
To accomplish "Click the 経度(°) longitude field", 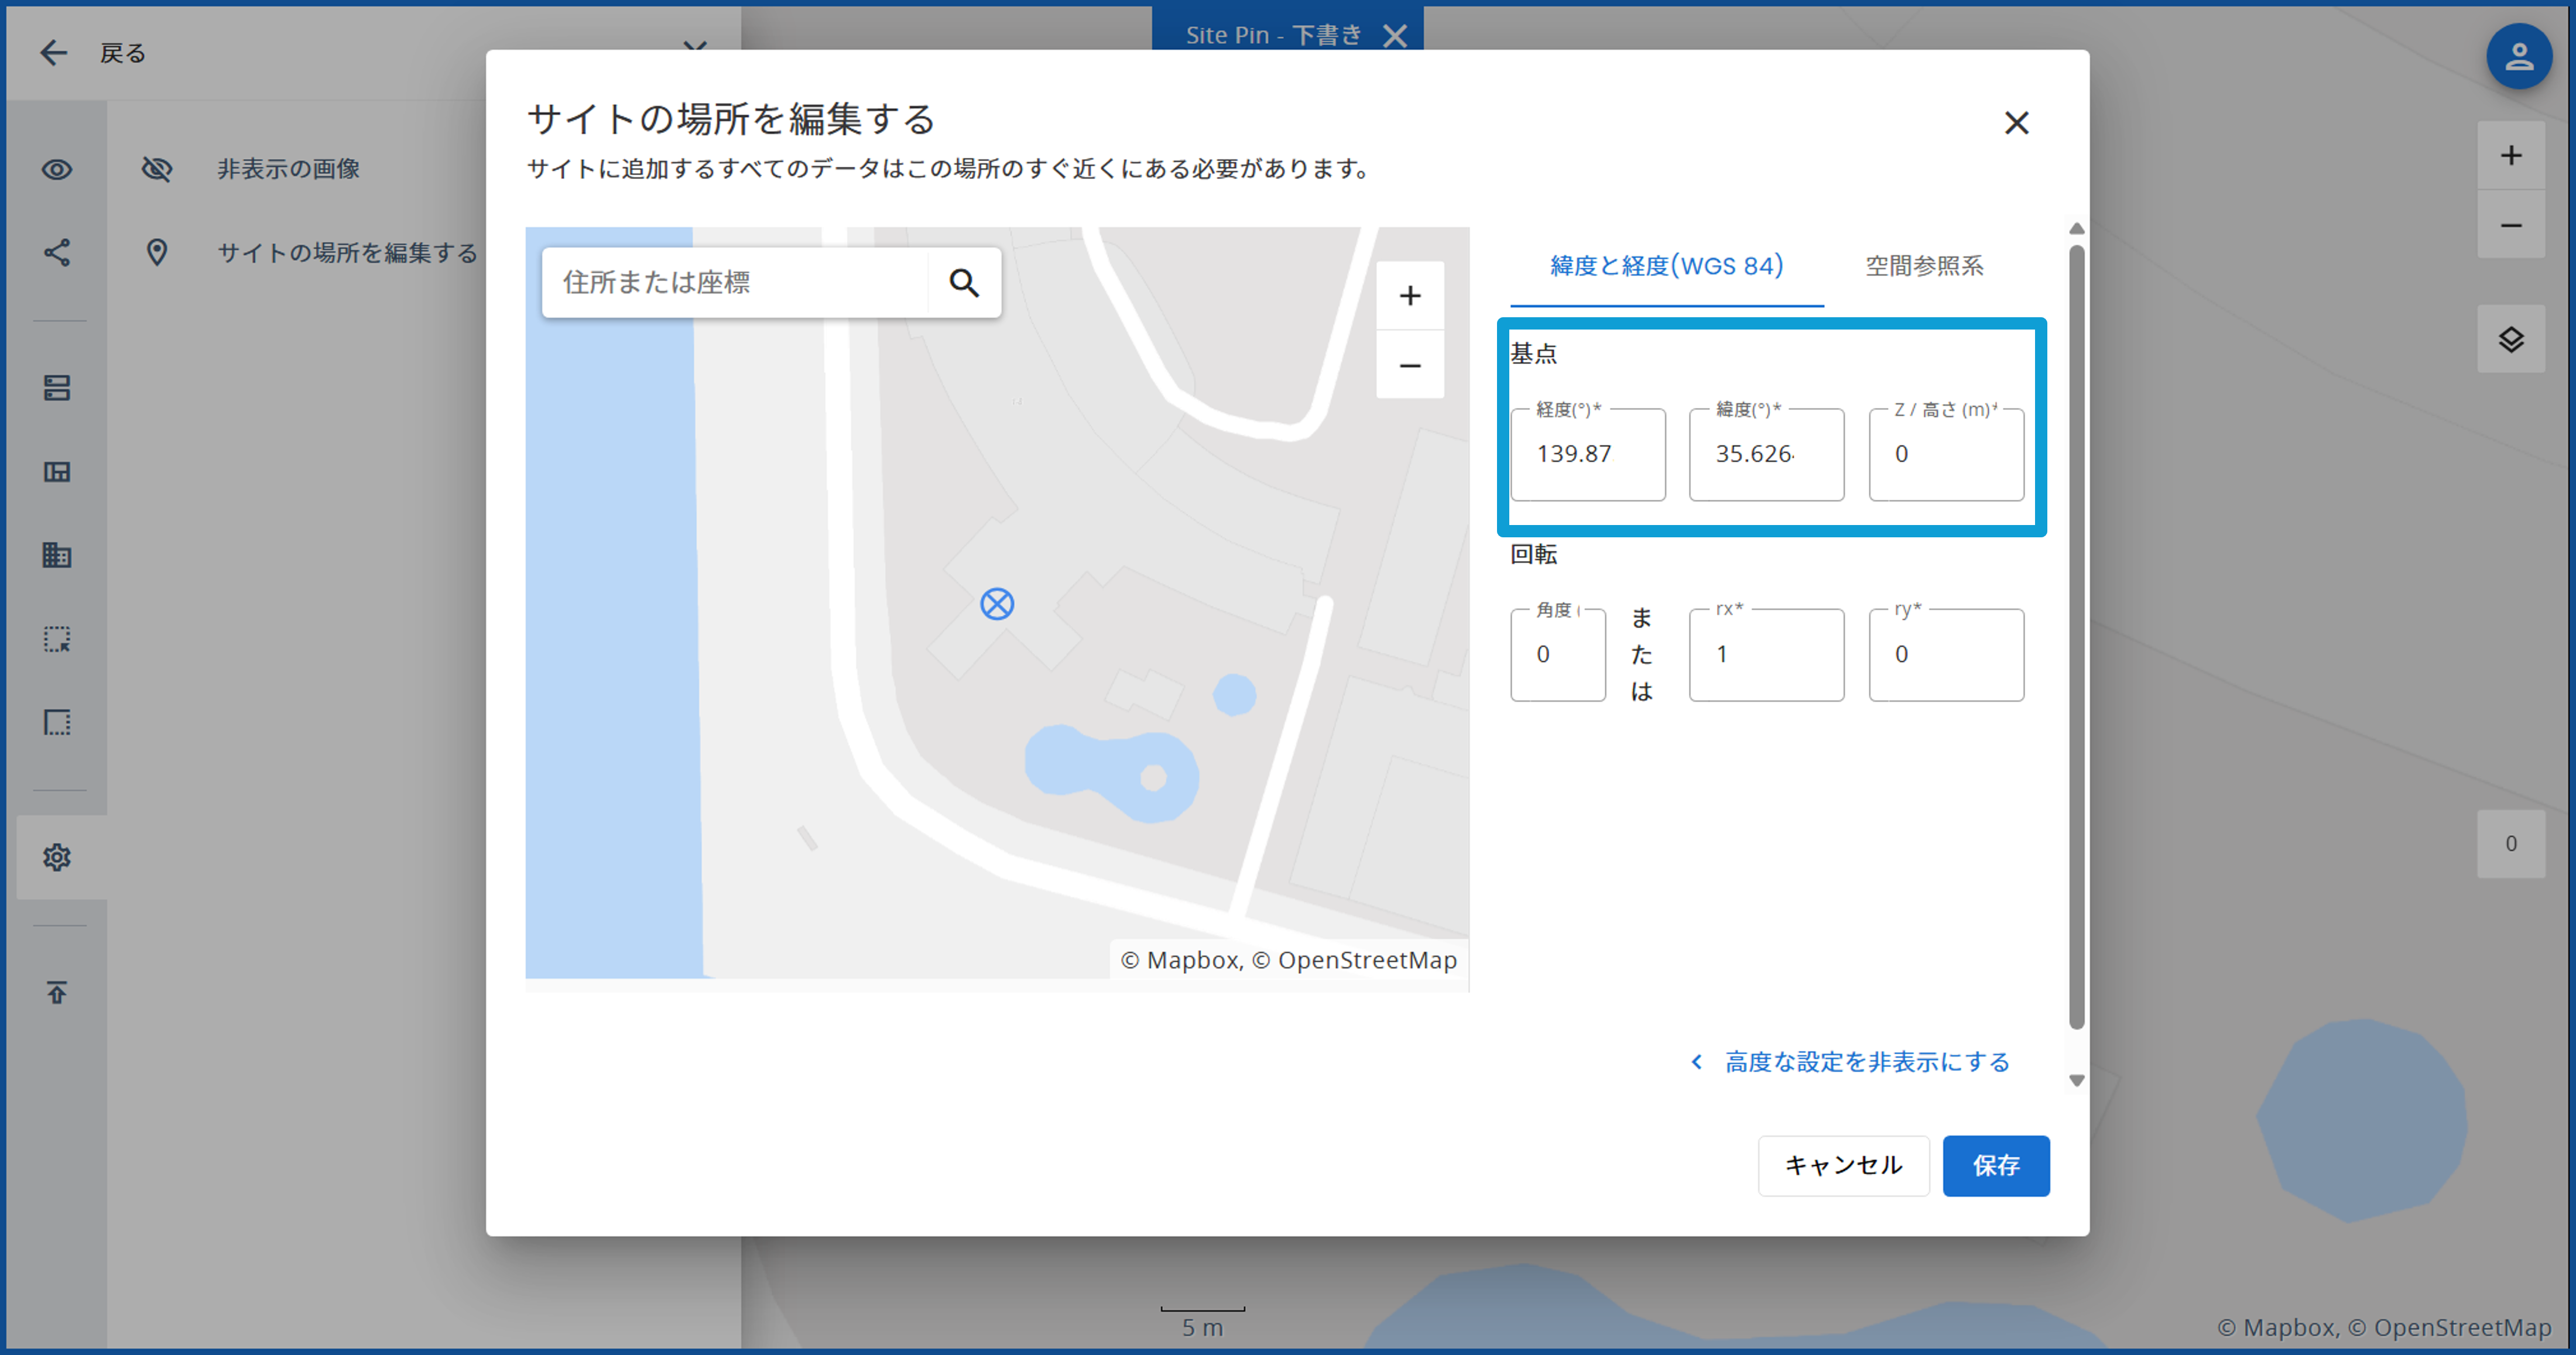I will (x=1587, y=454).
